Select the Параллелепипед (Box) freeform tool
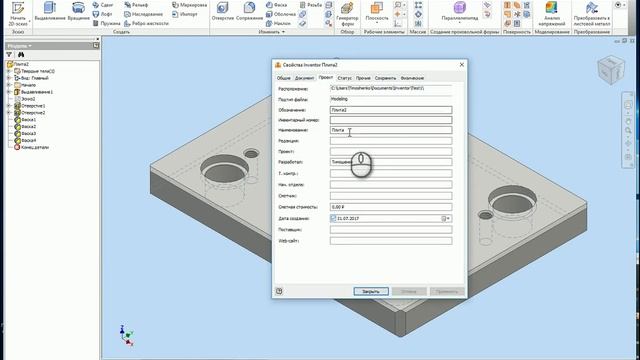The image size is (640, 360). click(460, 12)
